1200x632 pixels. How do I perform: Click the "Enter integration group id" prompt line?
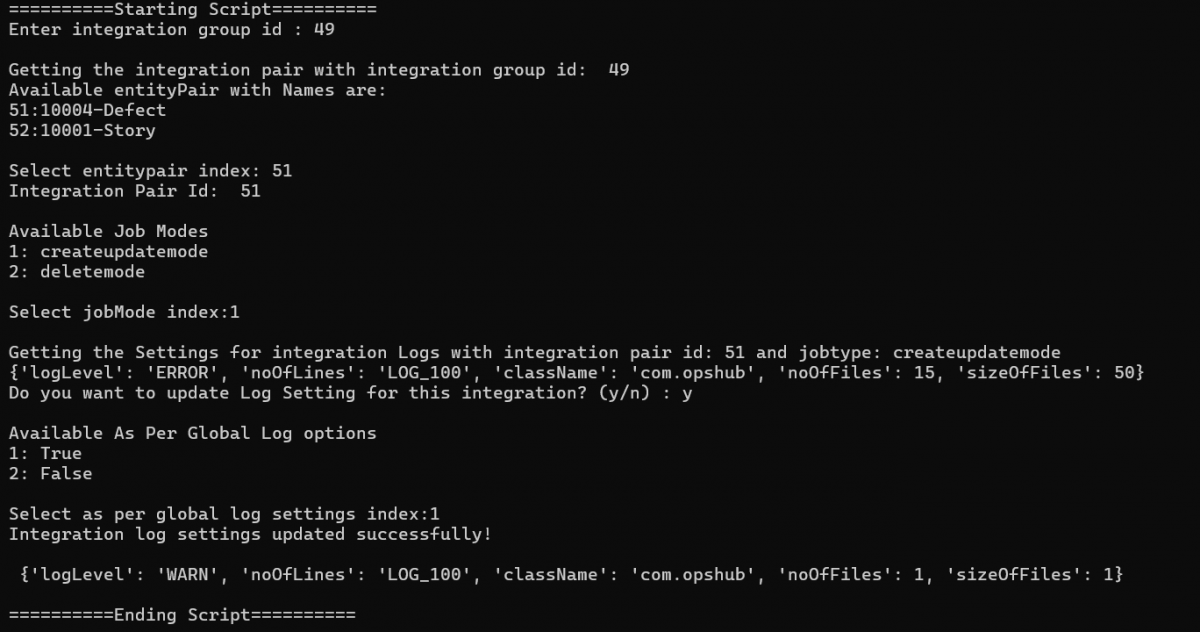point(171,29)
